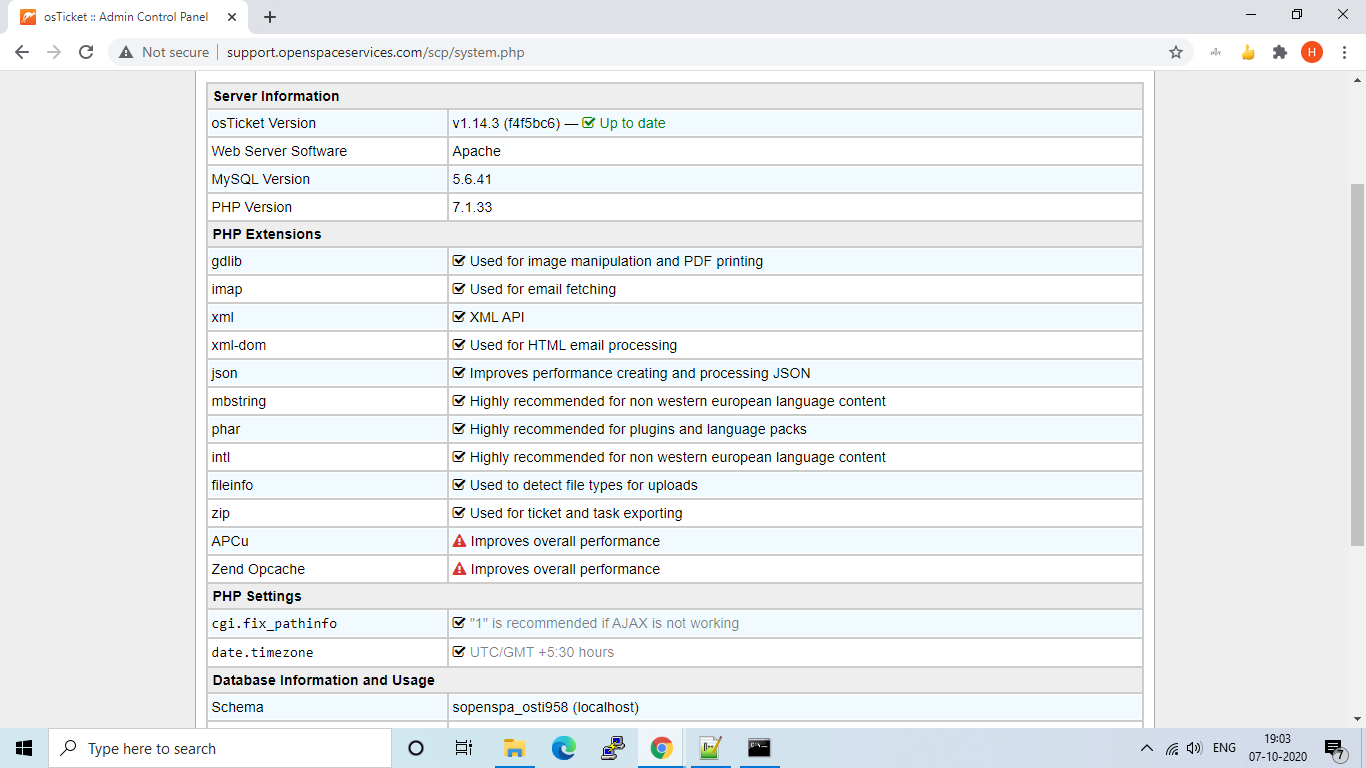Screen dimensions: 1366x768
Task: Click the 'PHP Settings' section header
Action: click(x=257, y=596)
